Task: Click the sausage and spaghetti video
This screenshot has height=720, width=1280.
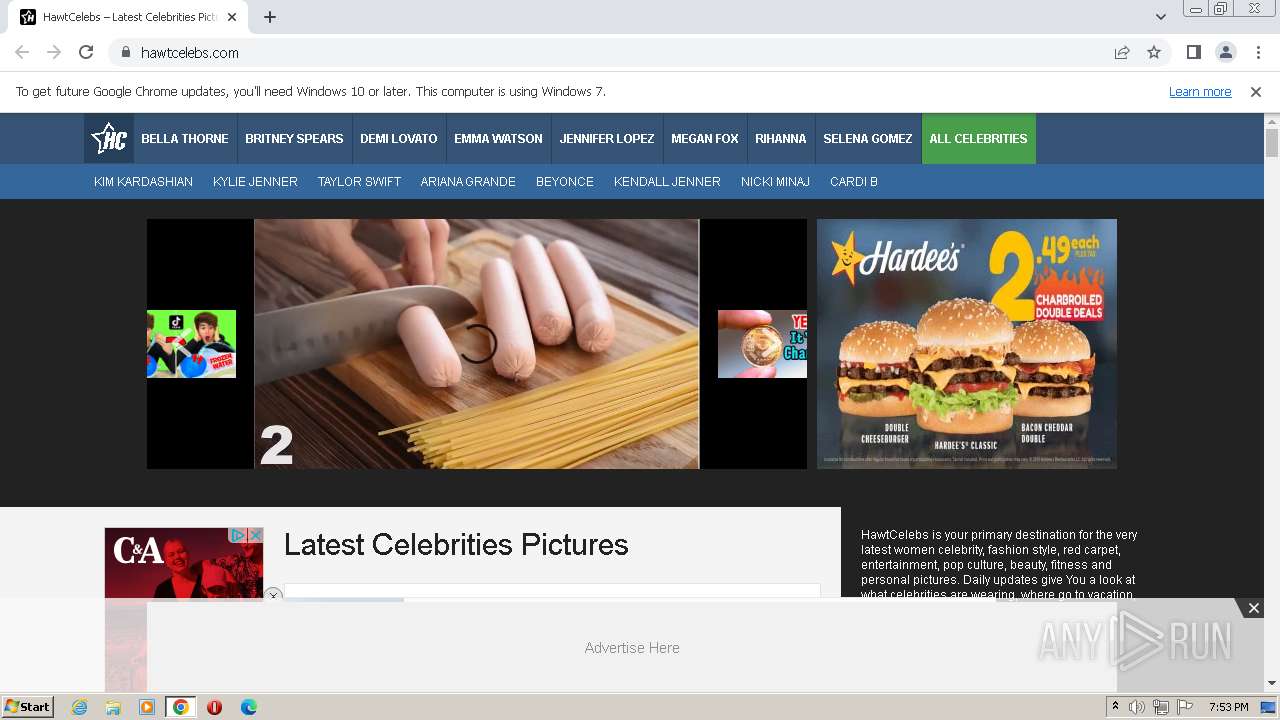Action: (477, 344)
